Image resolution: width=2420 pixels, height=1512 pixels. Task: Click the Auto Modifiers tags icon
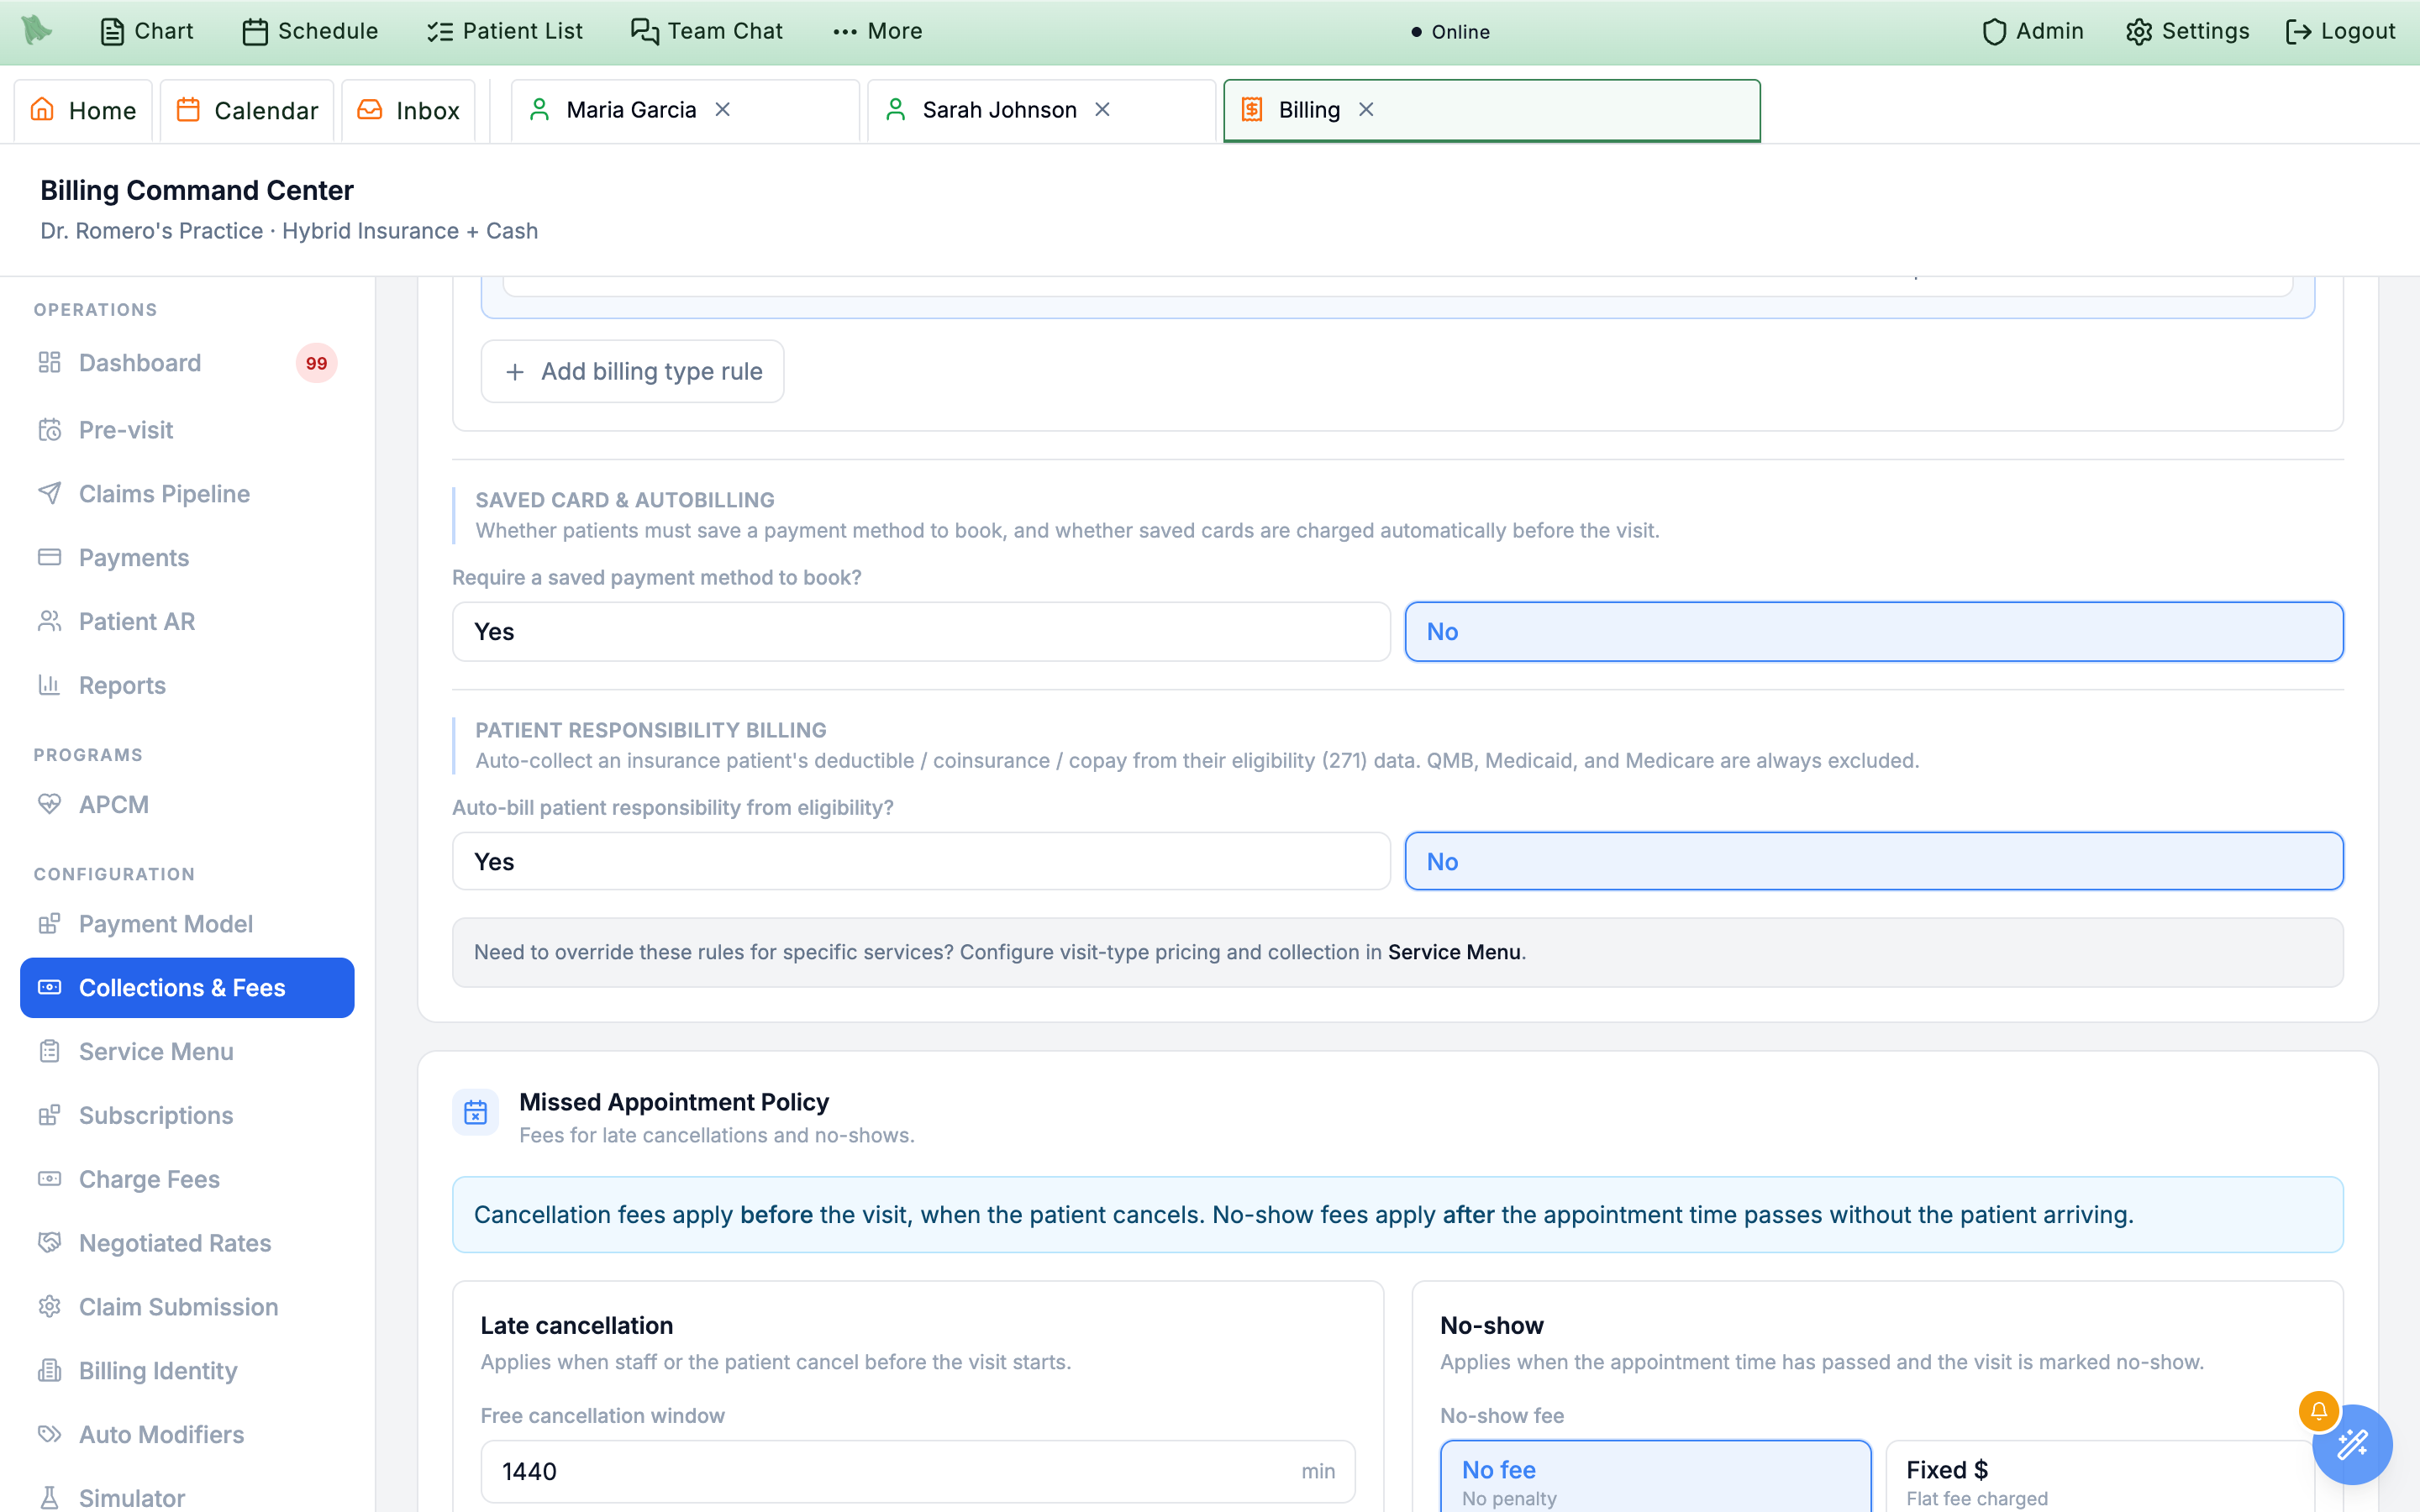point(49,1435)
